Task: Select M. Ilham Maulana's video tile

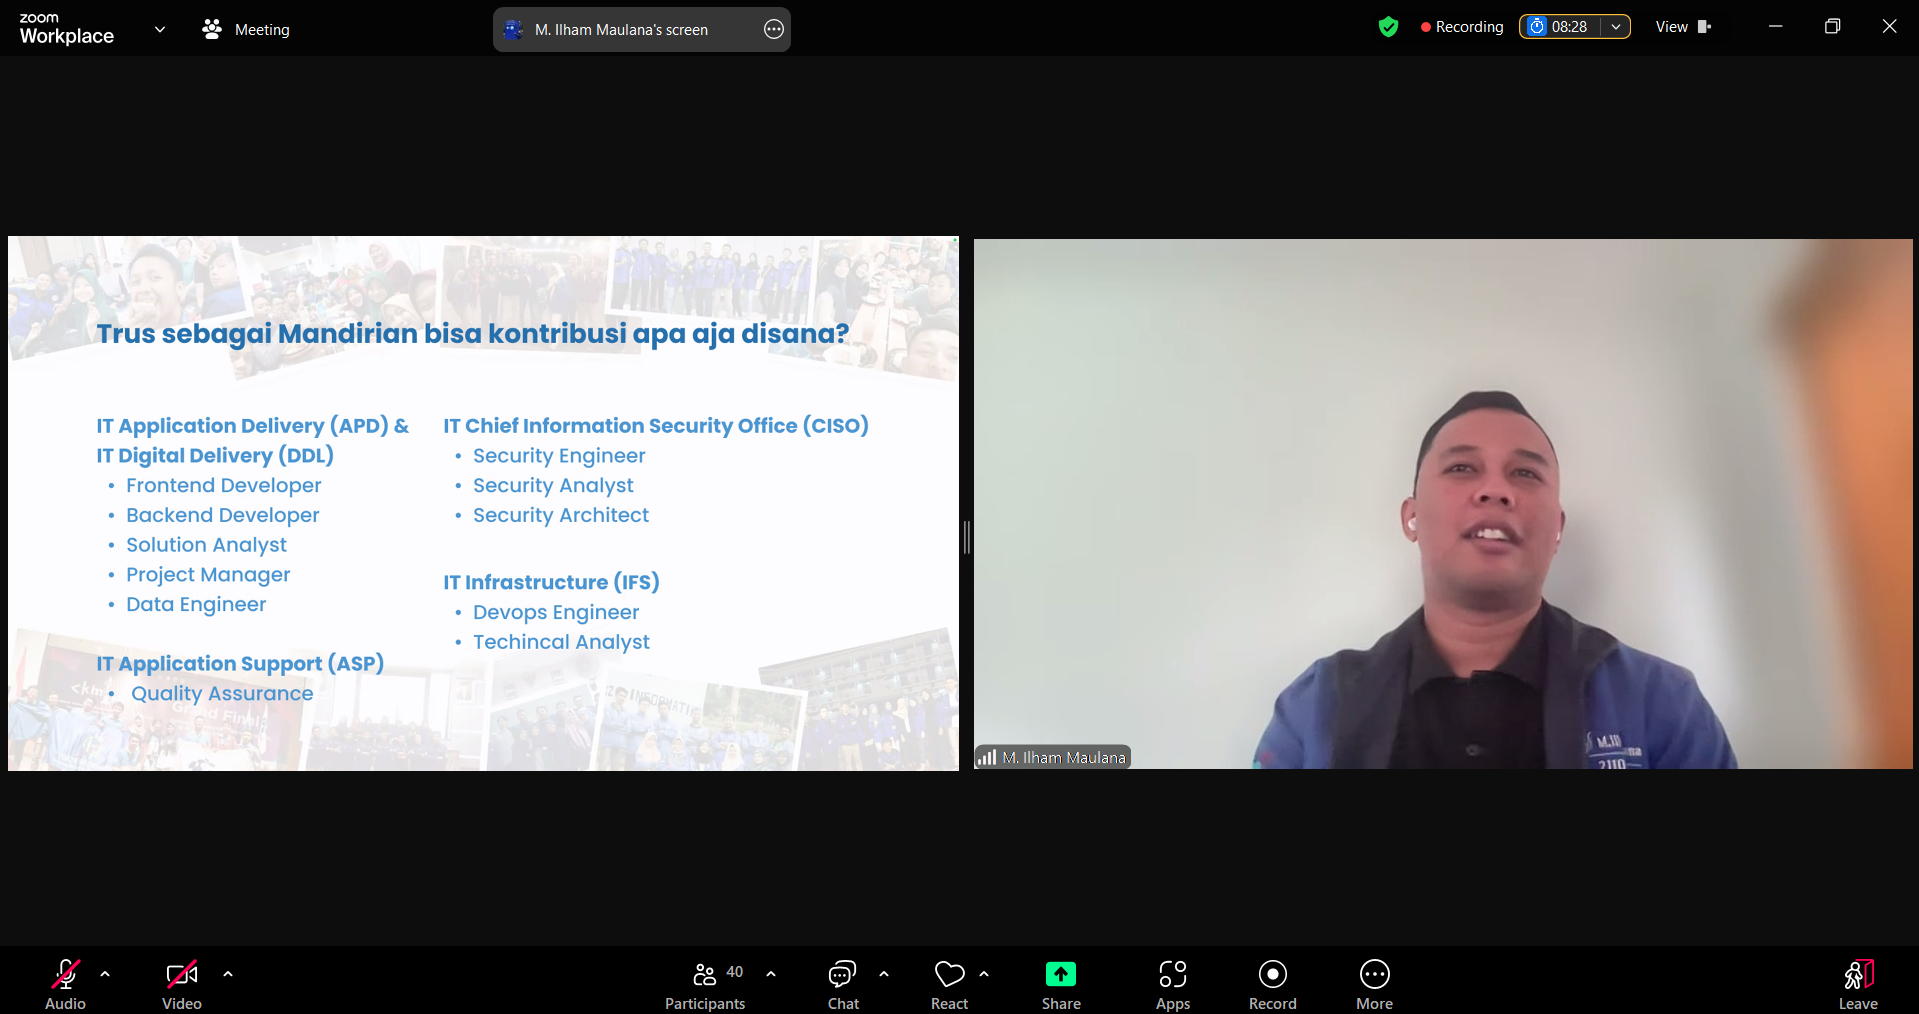Action: point(1443,503)
